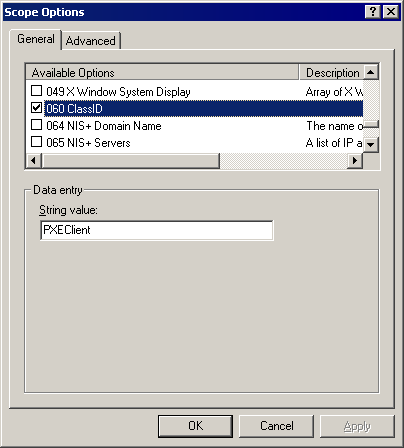The width and height of the screenshot is (404, 448).
Task: Click the 'A list of IP a' description cell
Action: coord(334,143)
